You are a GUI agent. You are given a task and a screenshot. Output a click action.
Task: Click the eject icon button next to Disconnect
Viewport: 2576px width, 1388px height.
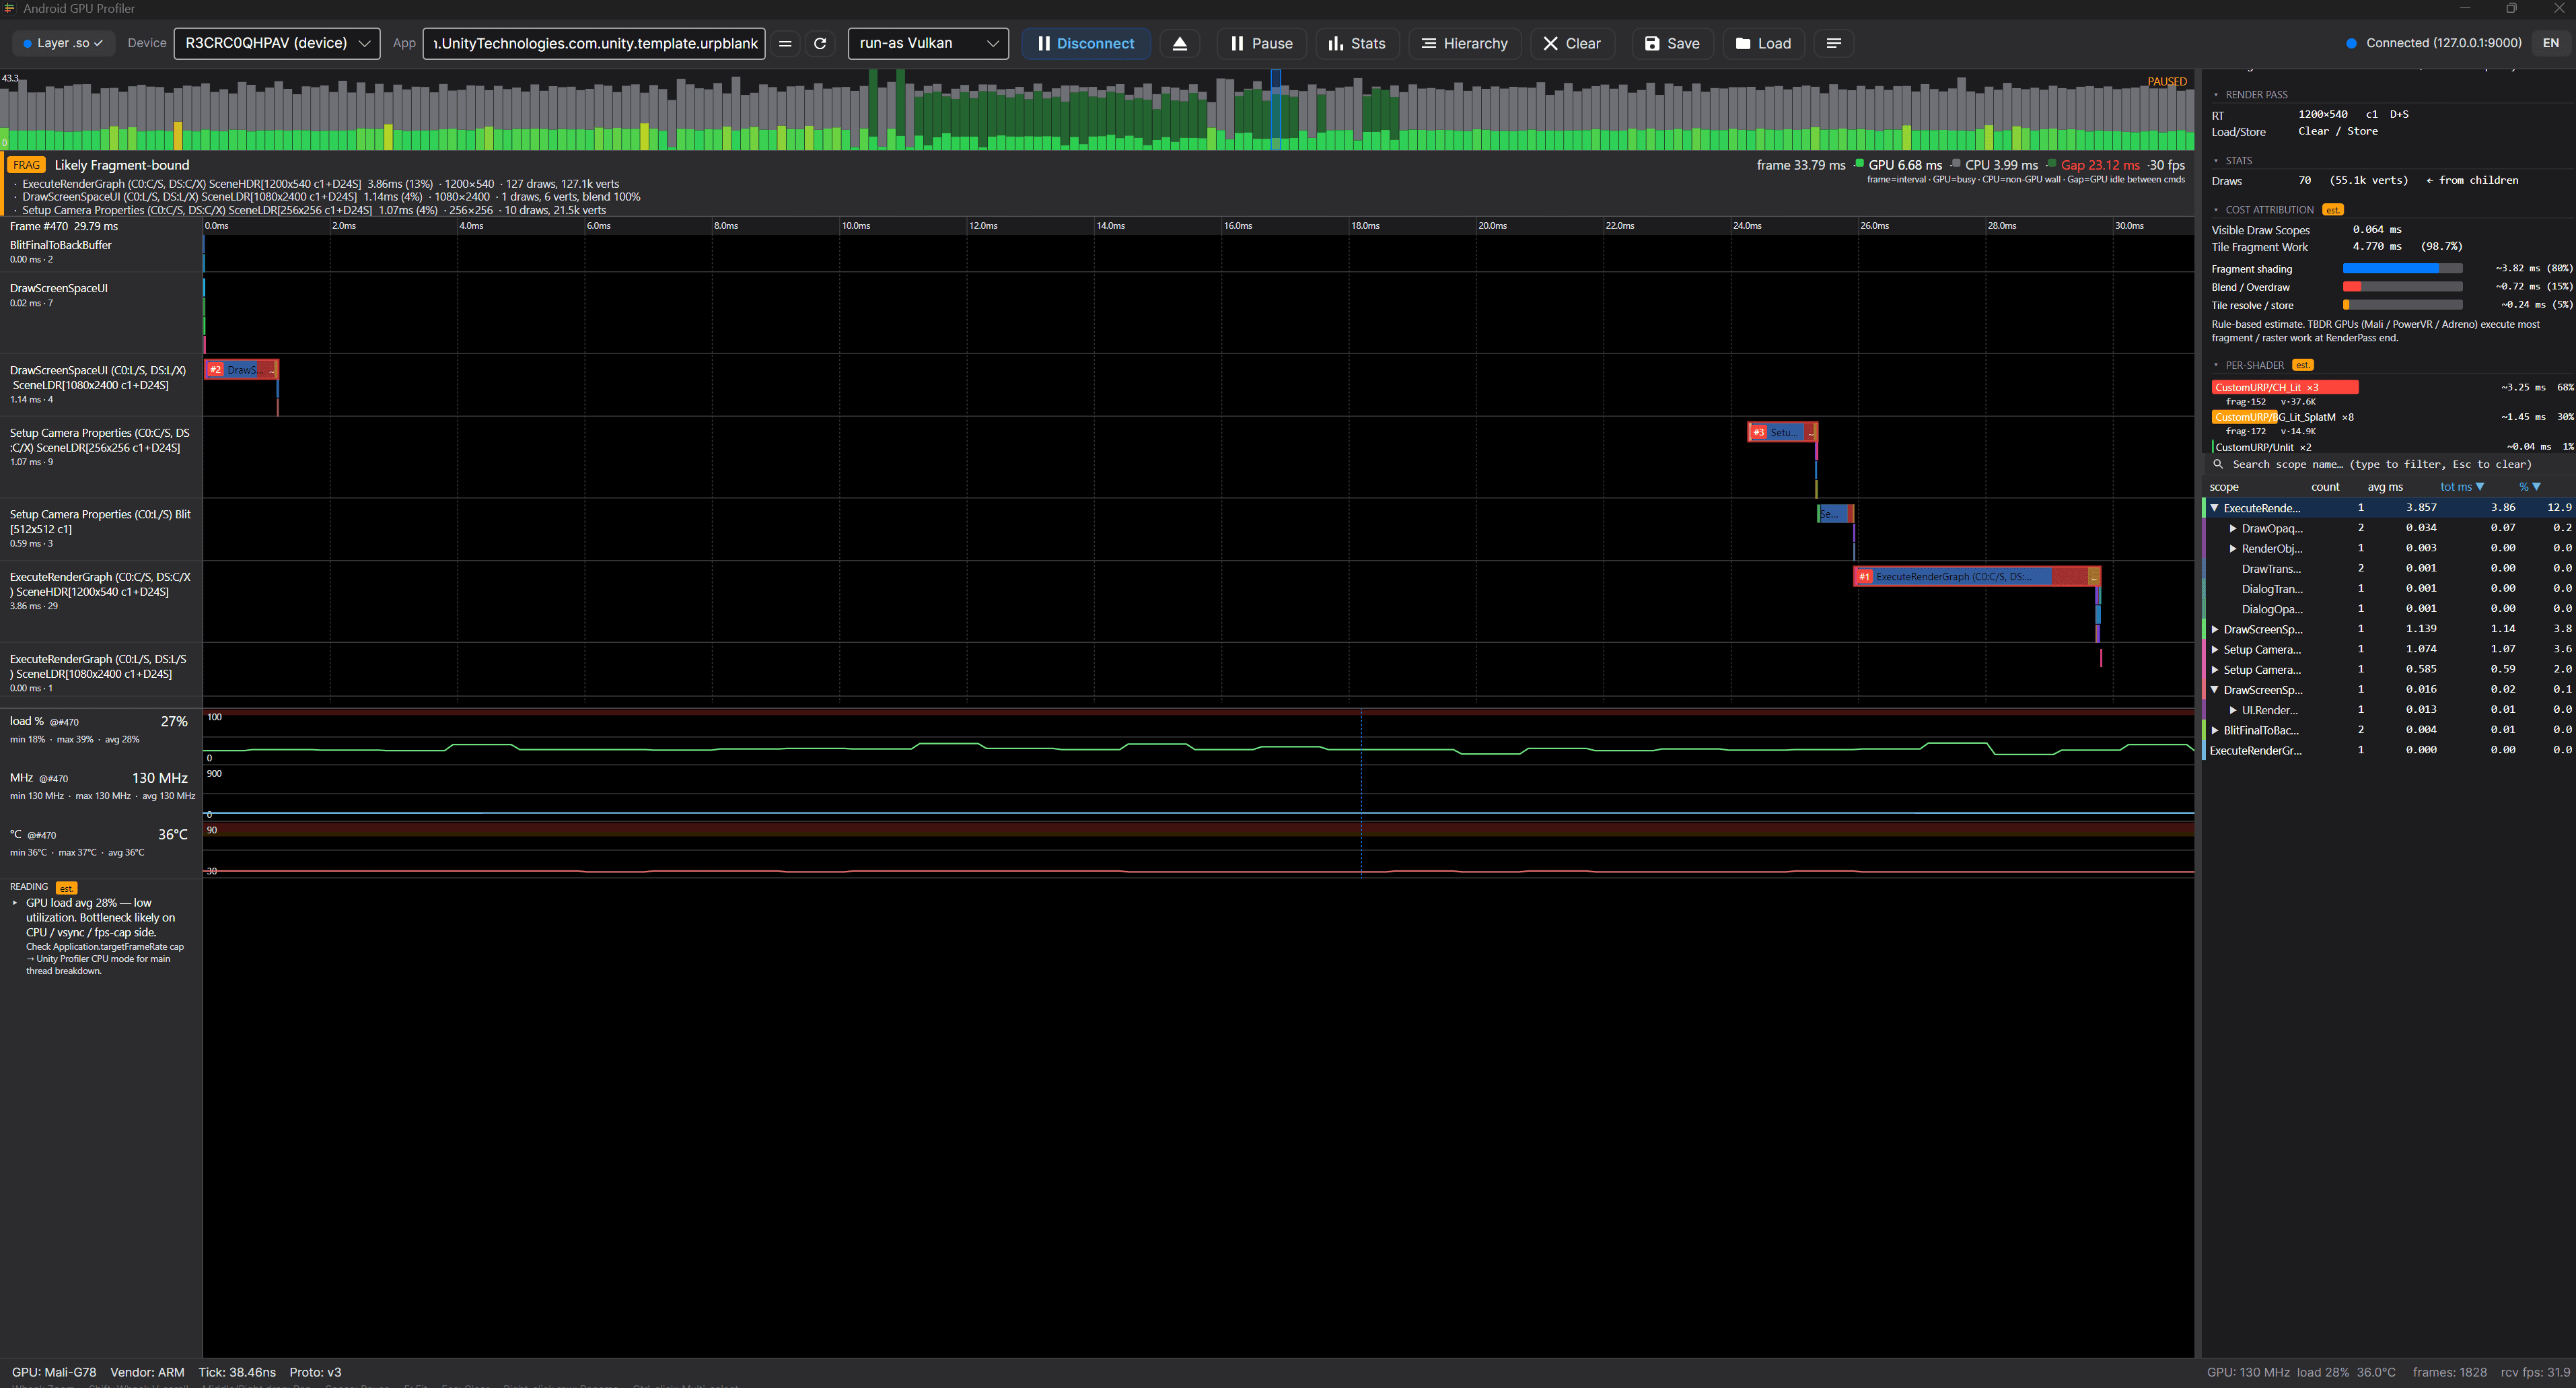click(1180, 43)
